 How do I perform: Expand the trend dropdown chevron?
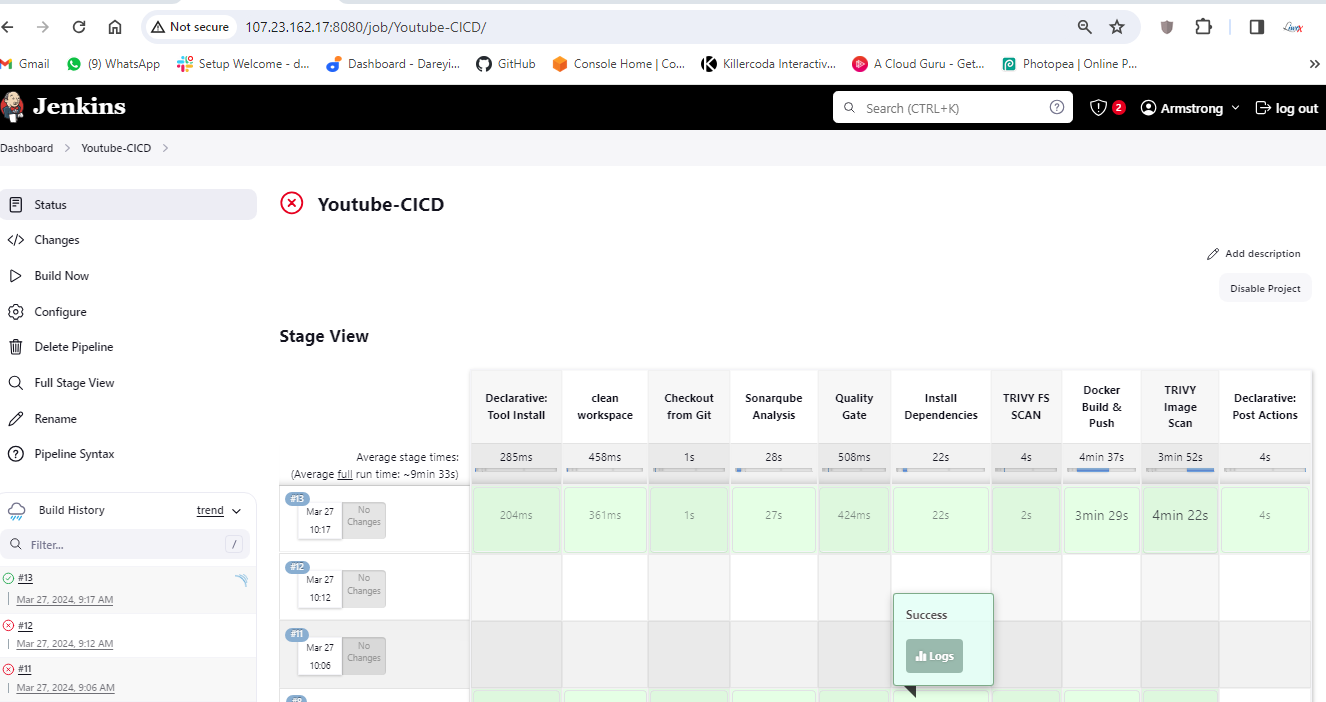[x=237, y=511]
